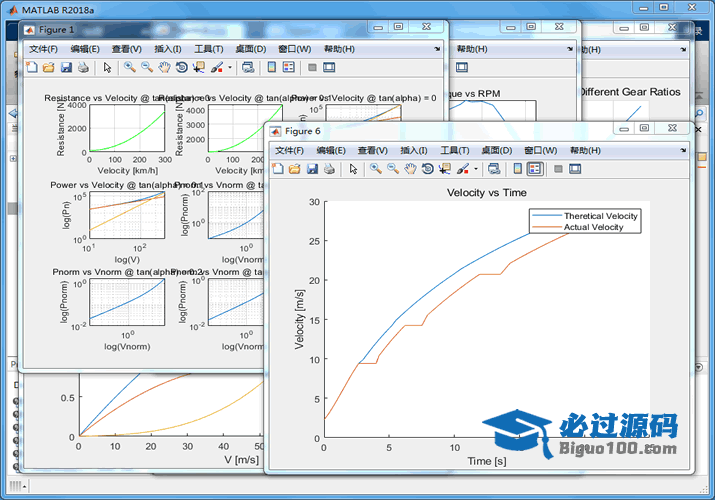Select the Pan hand tool in Figure 6

coord(410,169)
